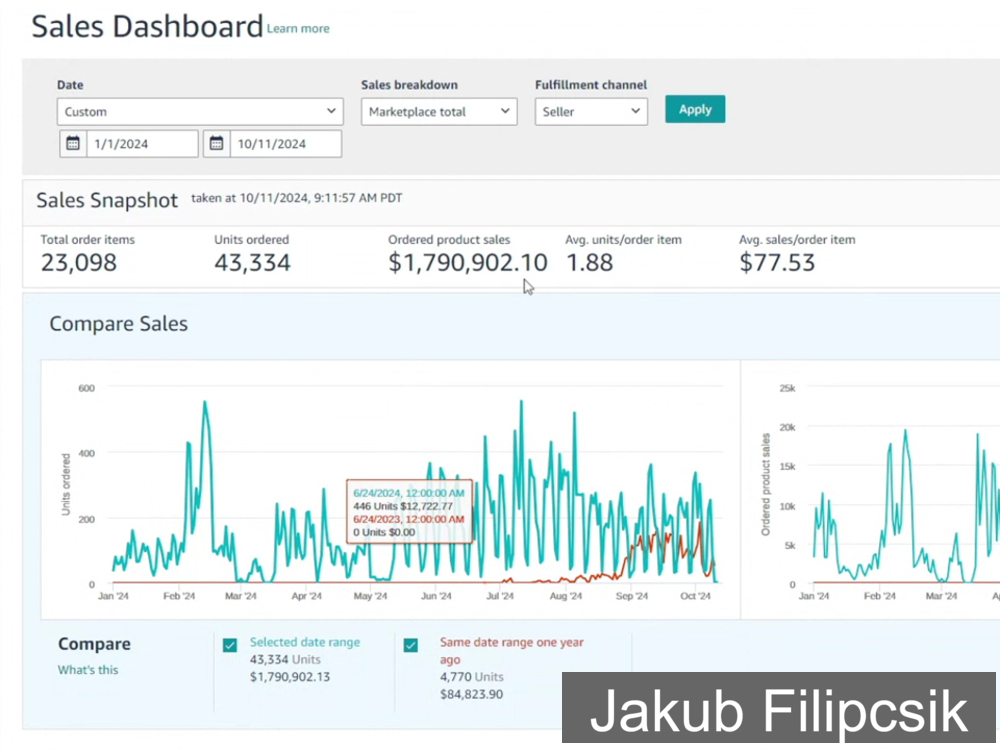The height and width of the screenshot is (750, 1000).
Task: Click the Sales Snapshot heading
Action: [107, 200]
